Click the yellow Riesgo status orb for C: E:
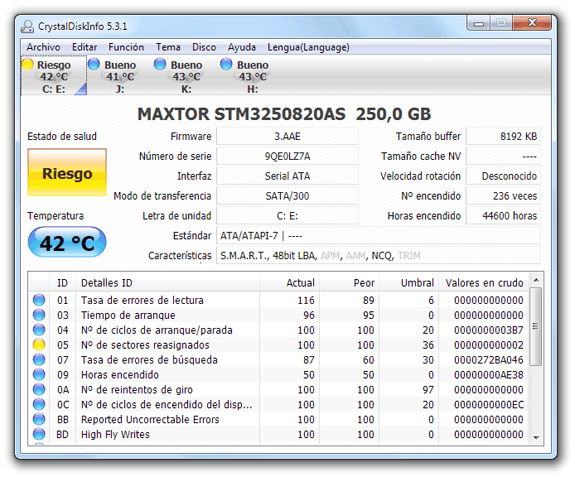575x477 pixels. point(28,64)
